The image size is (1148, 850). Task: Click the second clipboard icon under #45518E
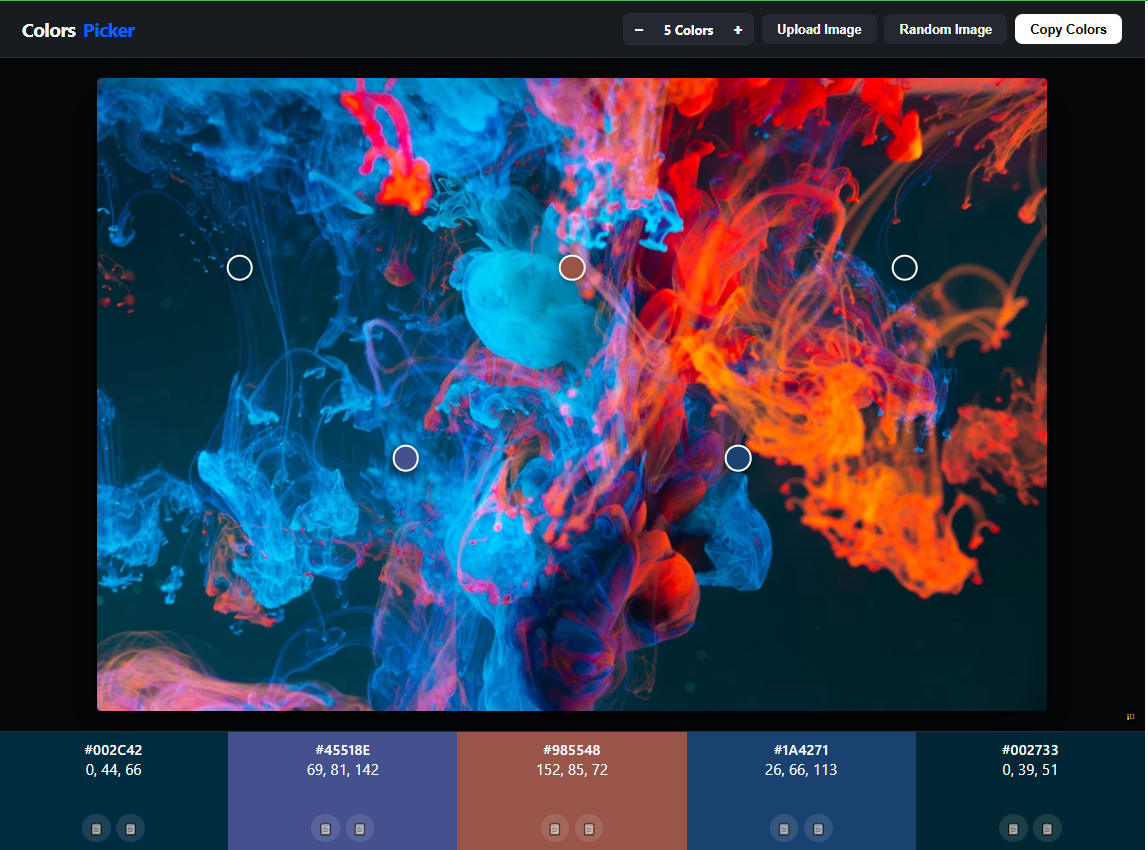point(359,829)
